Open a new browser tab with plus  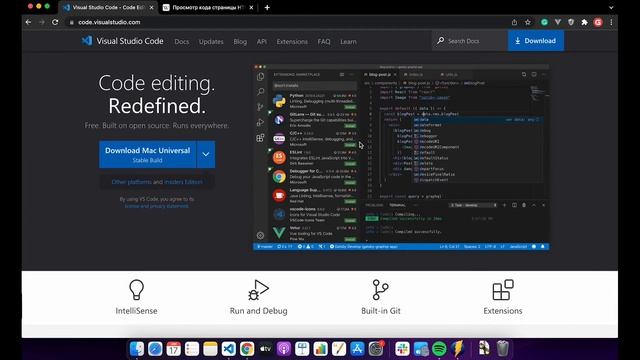[x=267, y=7]
